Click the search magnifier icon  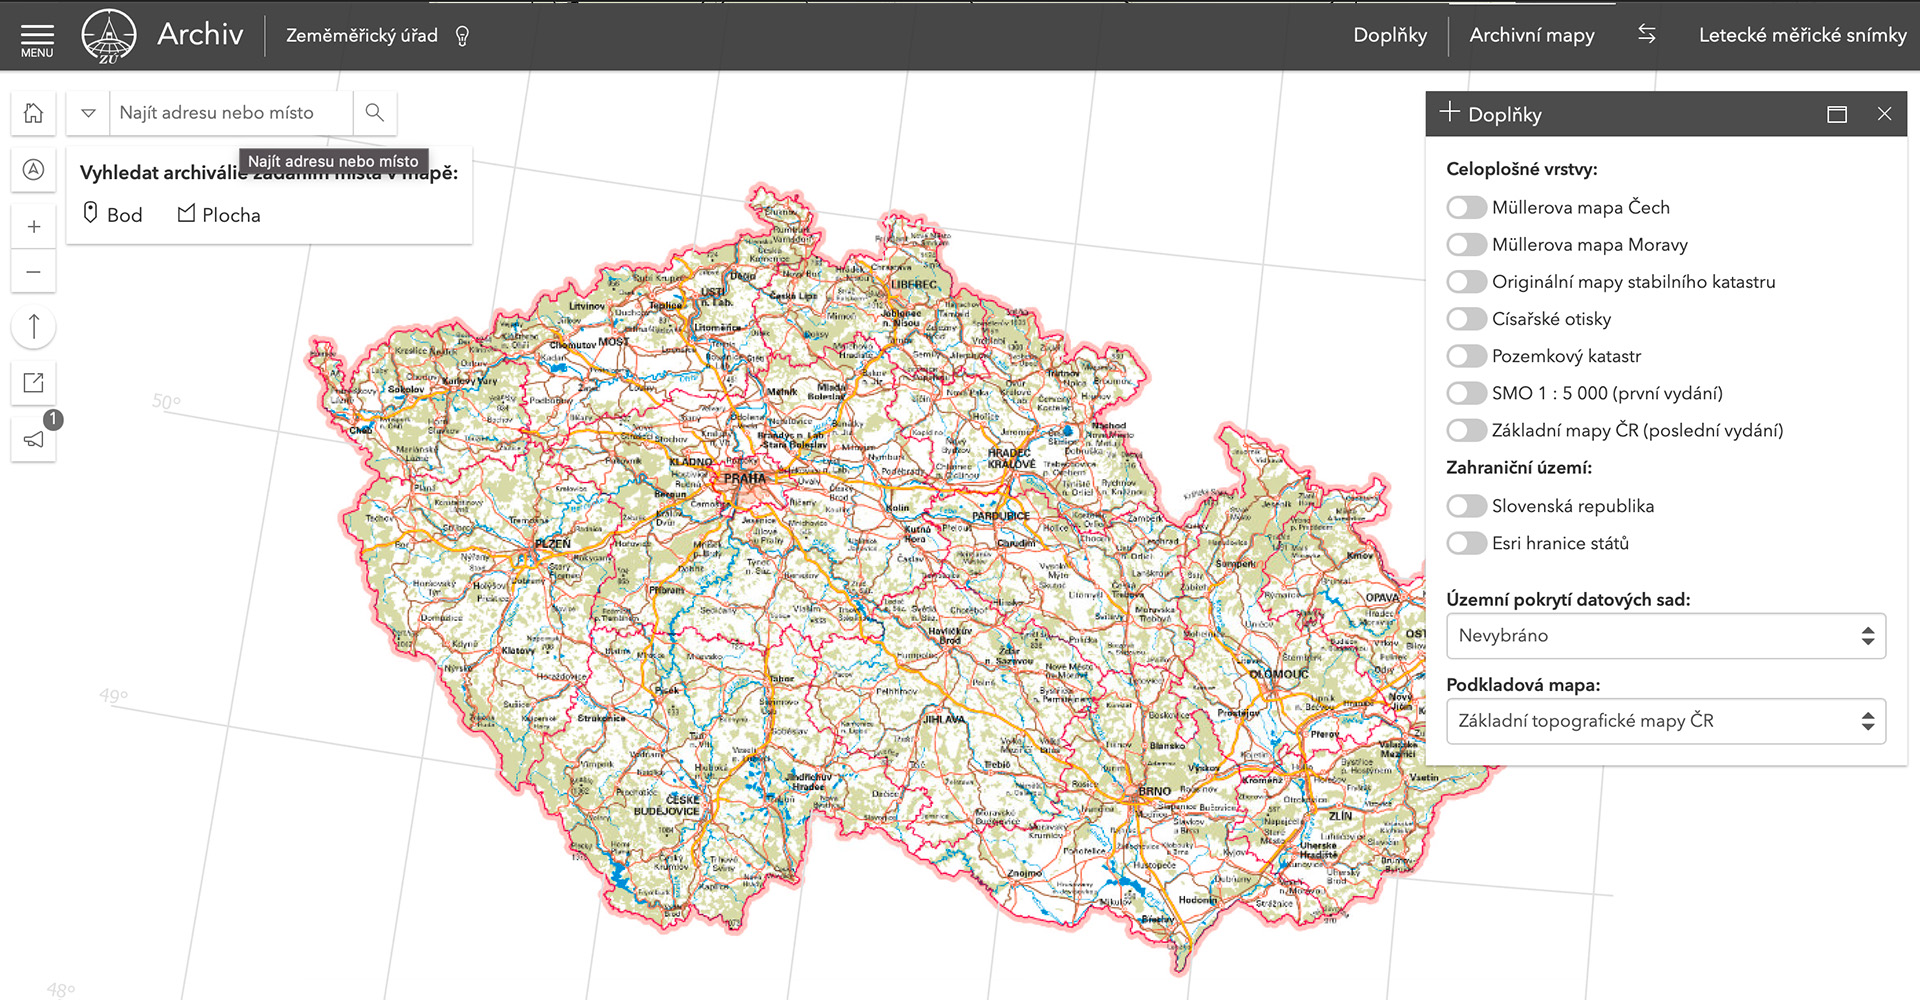(375, 112)
